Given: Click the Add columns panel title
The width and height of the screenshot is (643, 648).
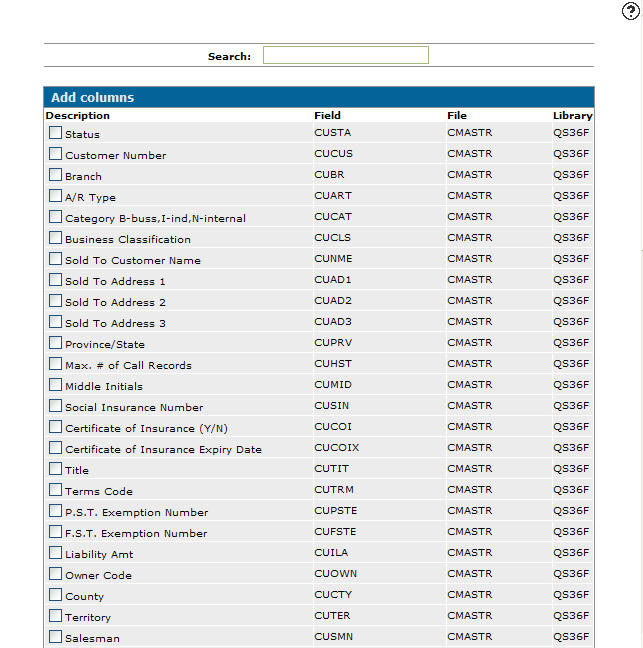Looking at the screenshot, I should pyautogui.click(x=93, y=98).
